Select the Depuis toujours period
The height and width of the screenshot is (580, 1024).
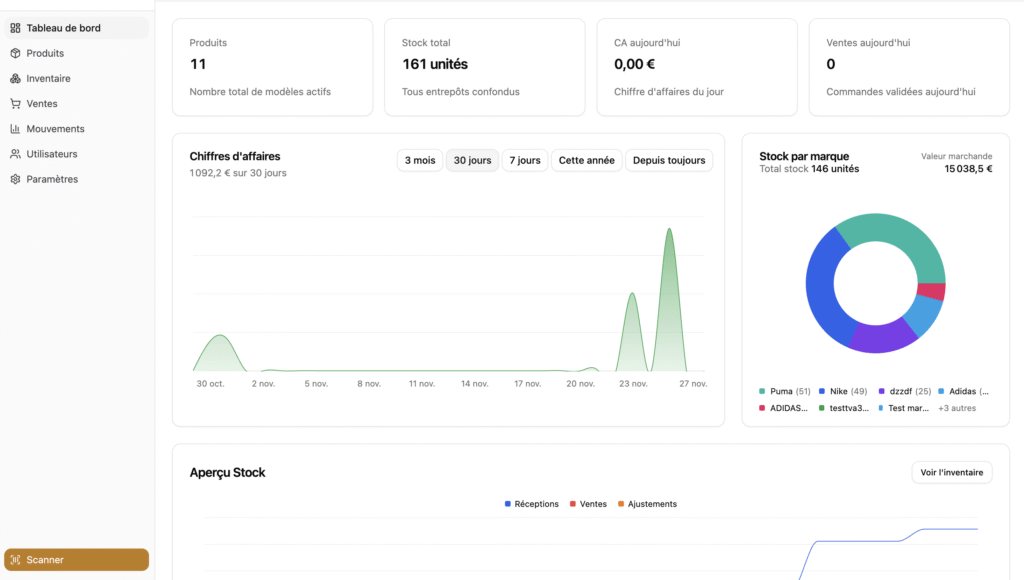(x=669, y=160)
